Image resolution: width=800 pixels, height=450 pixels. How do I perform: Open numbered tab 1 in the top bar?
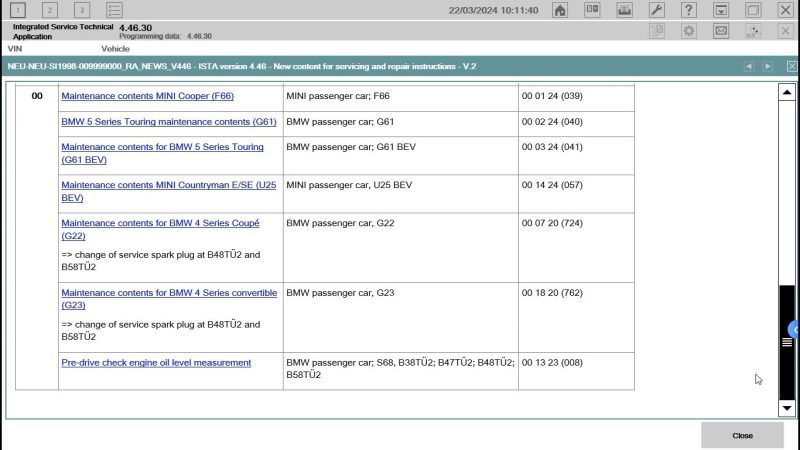(17, 10)
